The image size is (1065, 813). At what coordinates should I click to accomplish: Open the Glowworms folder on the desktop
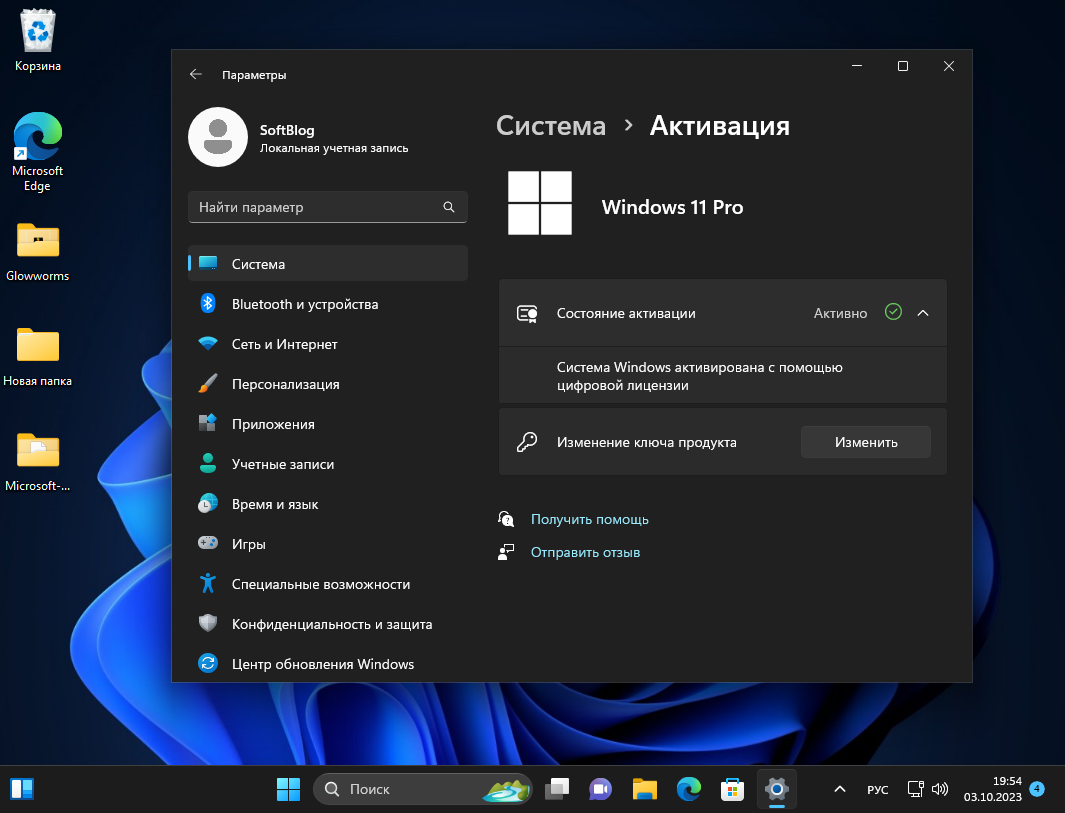pyautogui.click(x=37, y=251)
